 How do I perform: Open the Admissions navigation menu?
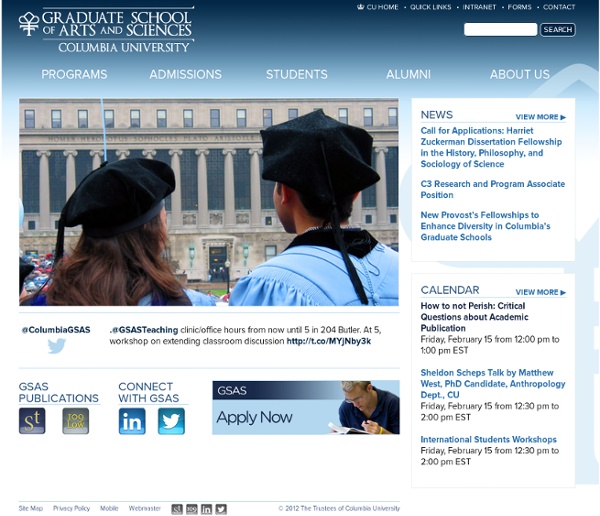coord(185,74)
